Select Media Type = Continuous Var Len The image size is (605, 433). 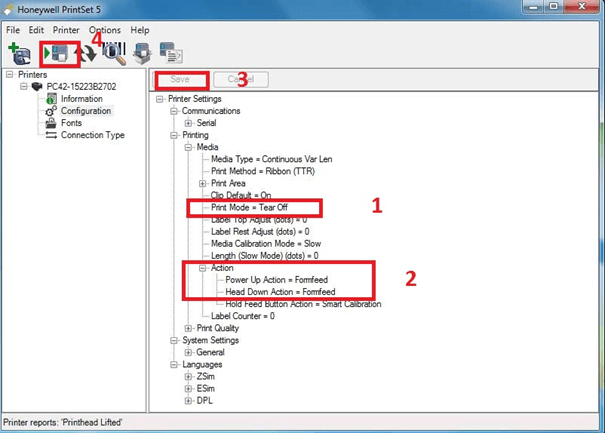click(x=272, y=159)
